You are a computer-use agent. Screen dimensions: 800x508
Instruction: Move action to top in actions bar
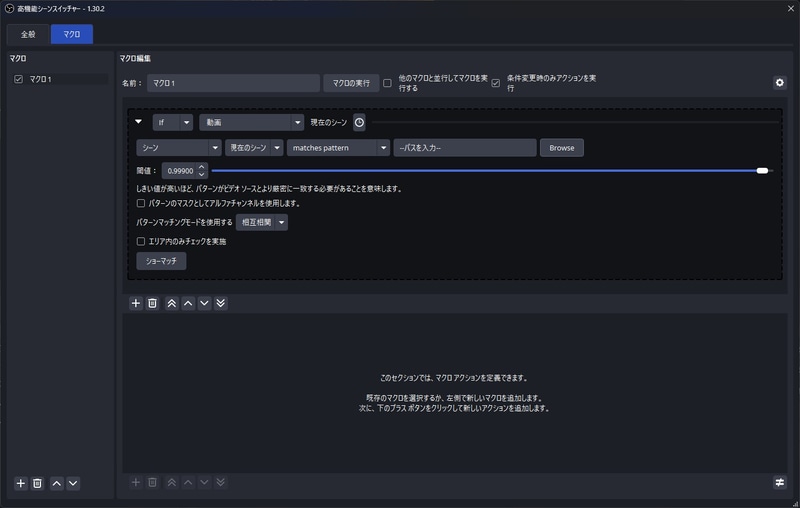[172, 482]
